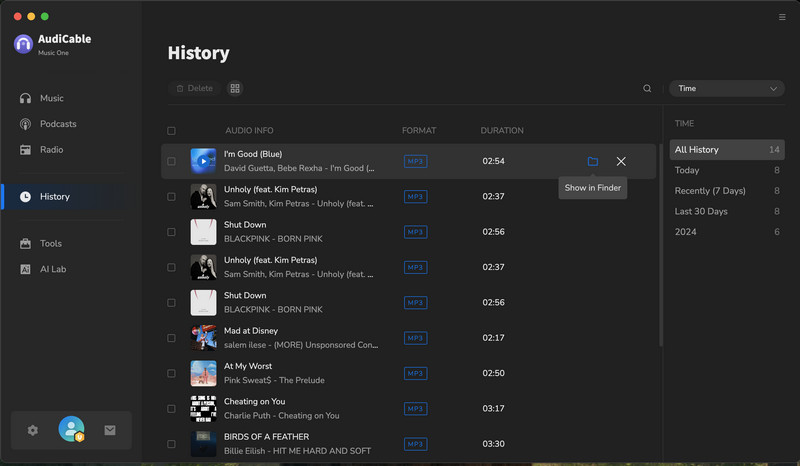Remove I'm Good (Blue) from history
Image resolution: width=800 pixels, height=466 pixels.
click(x=621, y=161)
